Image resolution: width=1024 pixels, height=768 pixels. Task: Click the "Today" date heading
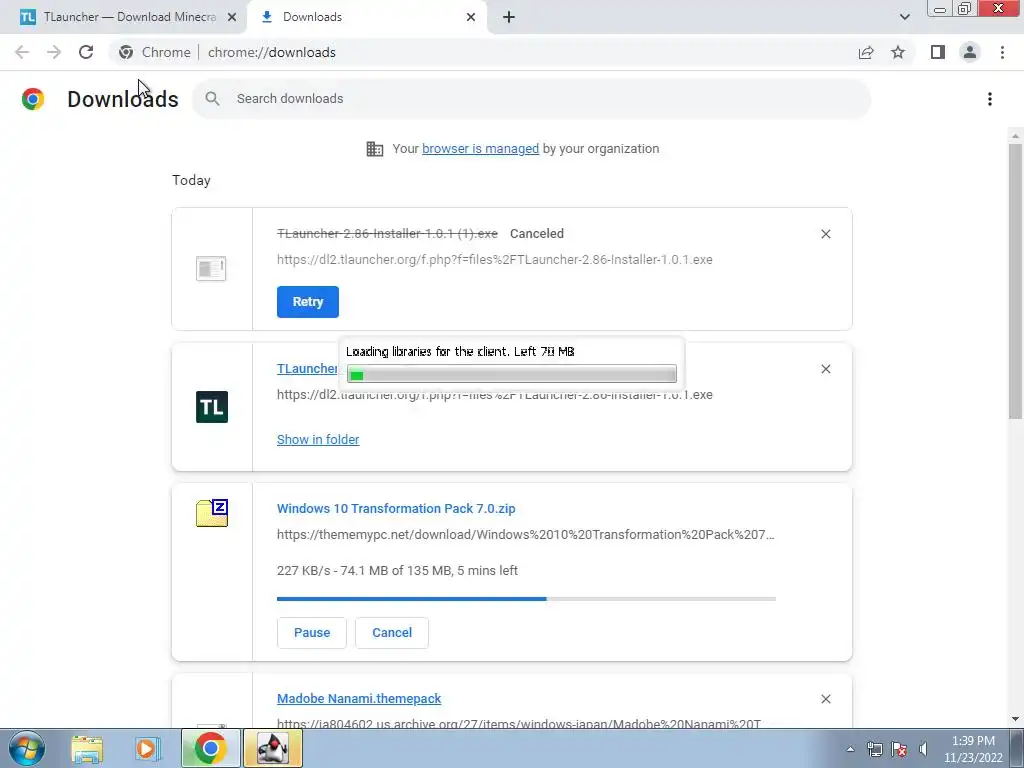tap(191, 180)
